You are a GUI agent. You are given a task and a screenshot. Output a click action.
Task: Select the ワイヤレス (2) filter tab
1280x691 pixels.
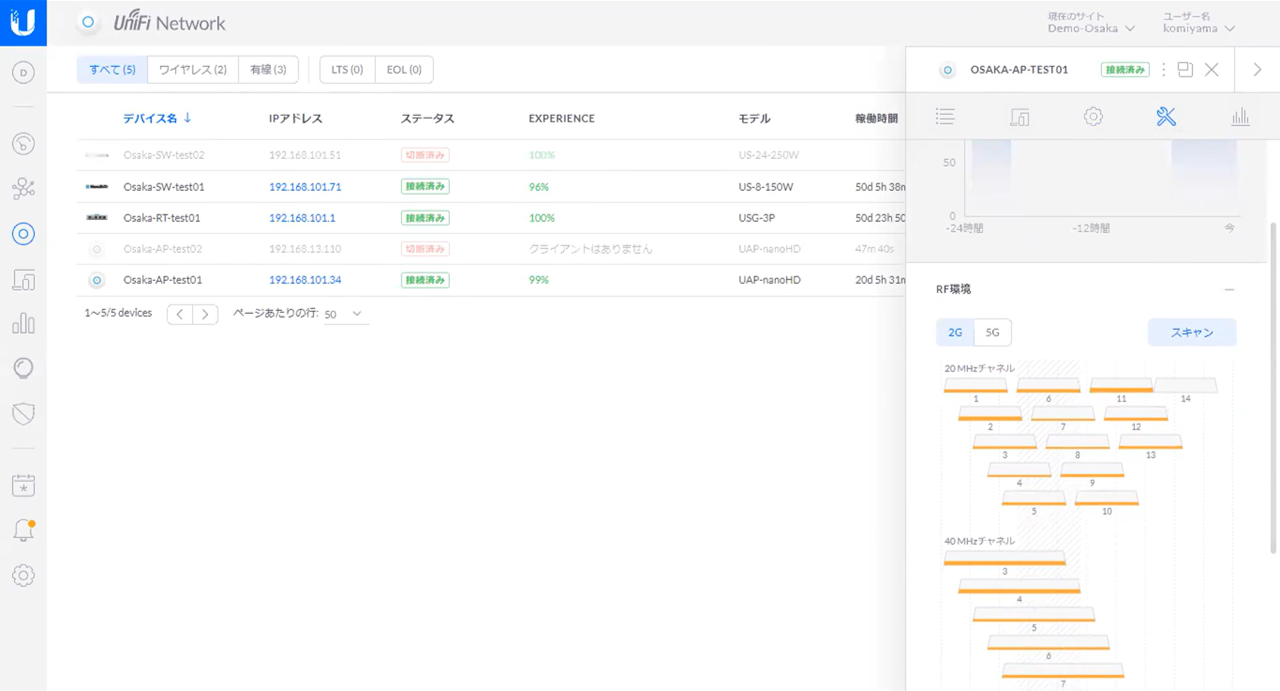(x=193, y=70)
